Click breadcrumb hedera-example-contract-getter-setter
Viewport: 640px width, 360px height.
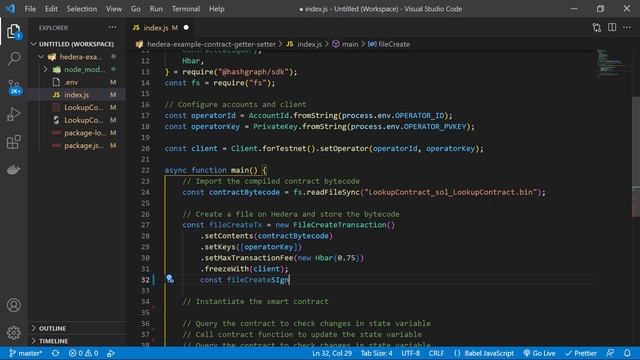211,44
